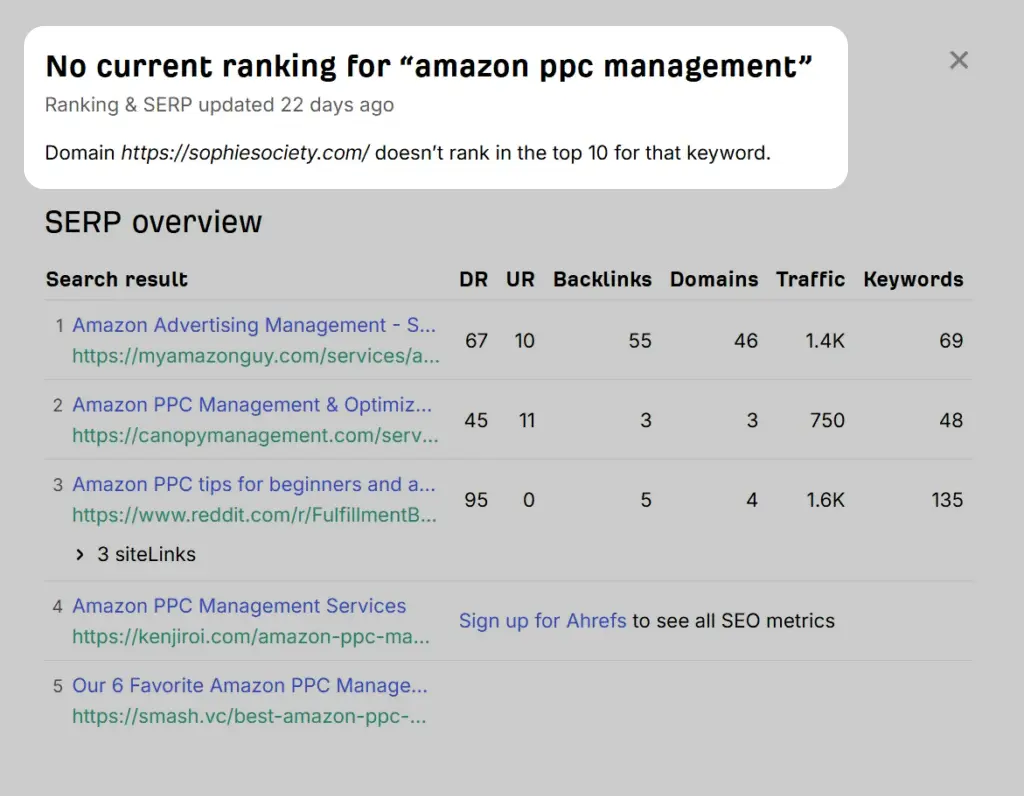Screen dimensions: 1024x796
Task: Click the UR column header
Action: [520, 280]
